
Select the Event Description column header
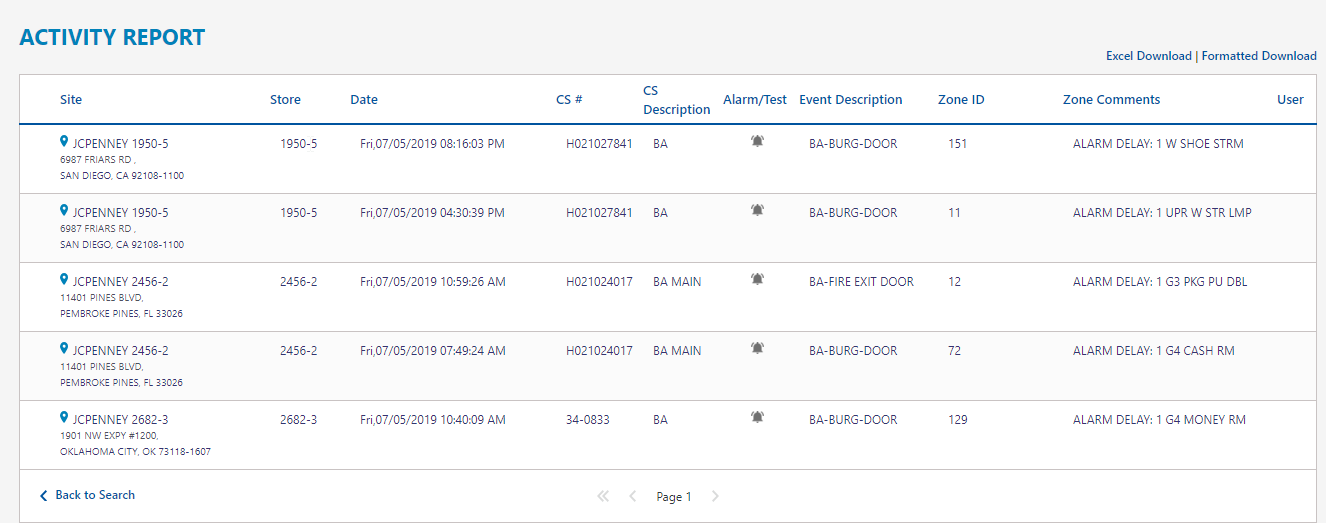[x=850, y=100]
